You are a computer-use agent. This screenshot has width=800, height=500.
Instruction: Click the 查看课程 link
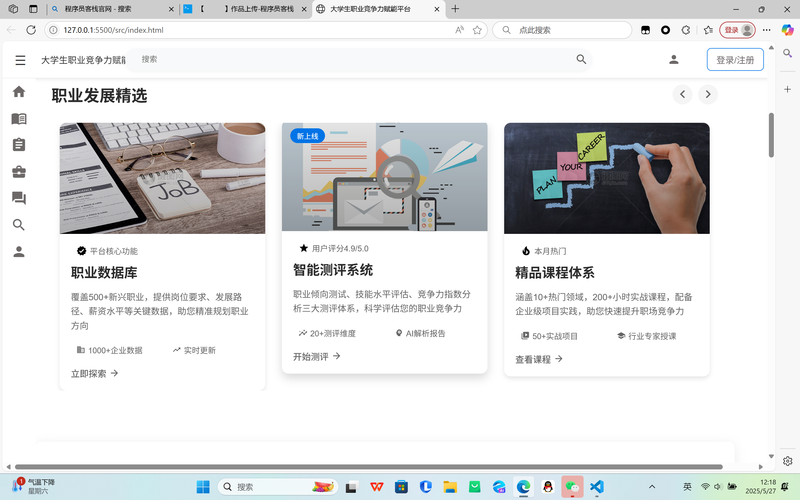(x=539, y=359)
